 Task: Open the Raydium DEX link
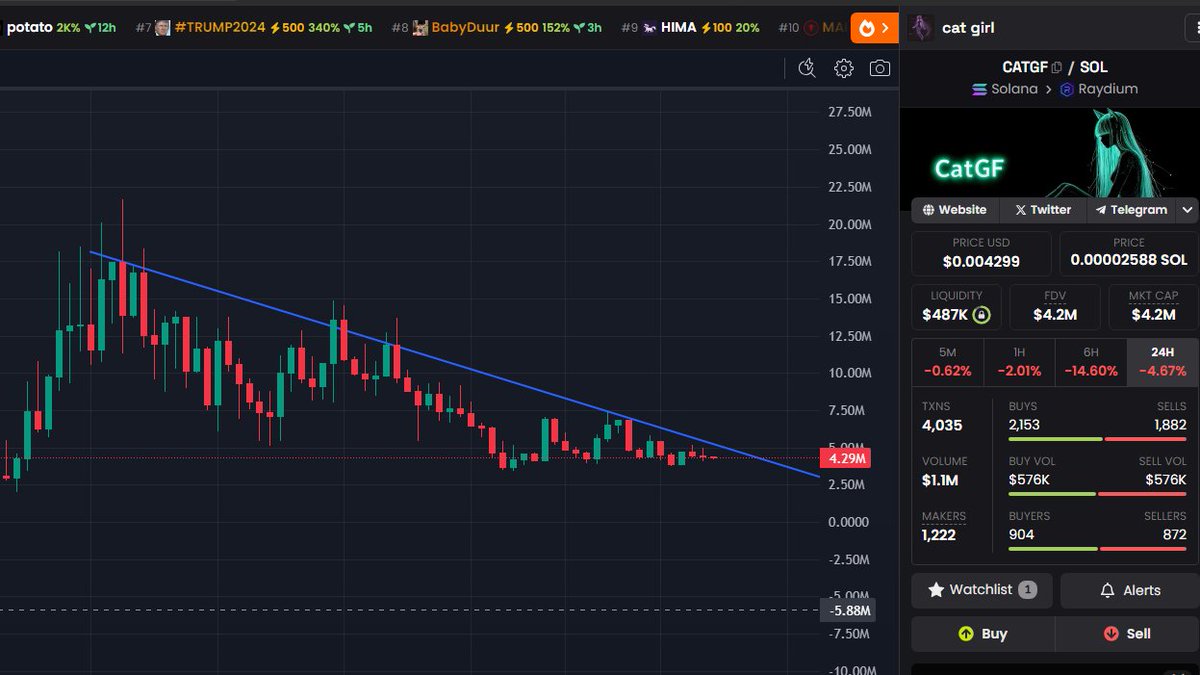tap(1098, 89)
